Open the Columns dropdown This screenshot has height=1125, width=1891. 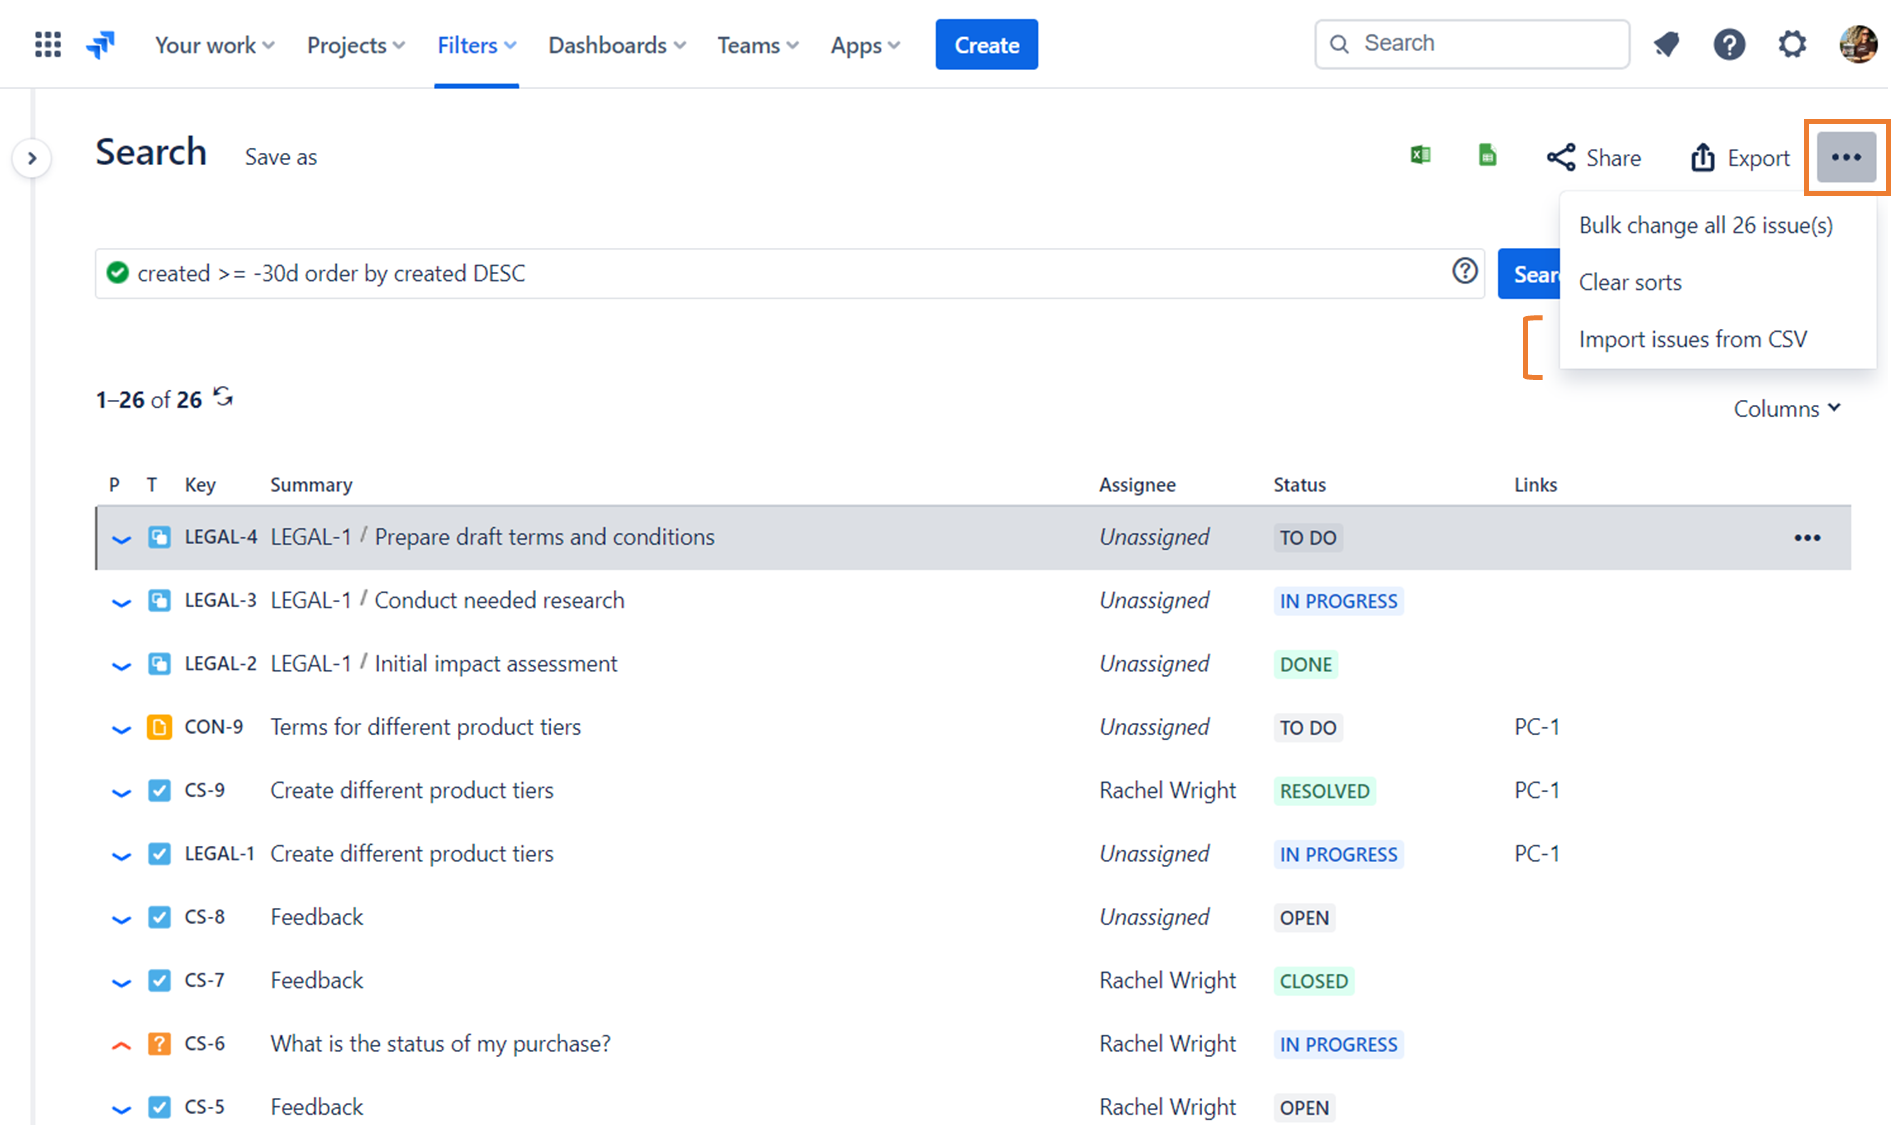(x=1786, y=408)
